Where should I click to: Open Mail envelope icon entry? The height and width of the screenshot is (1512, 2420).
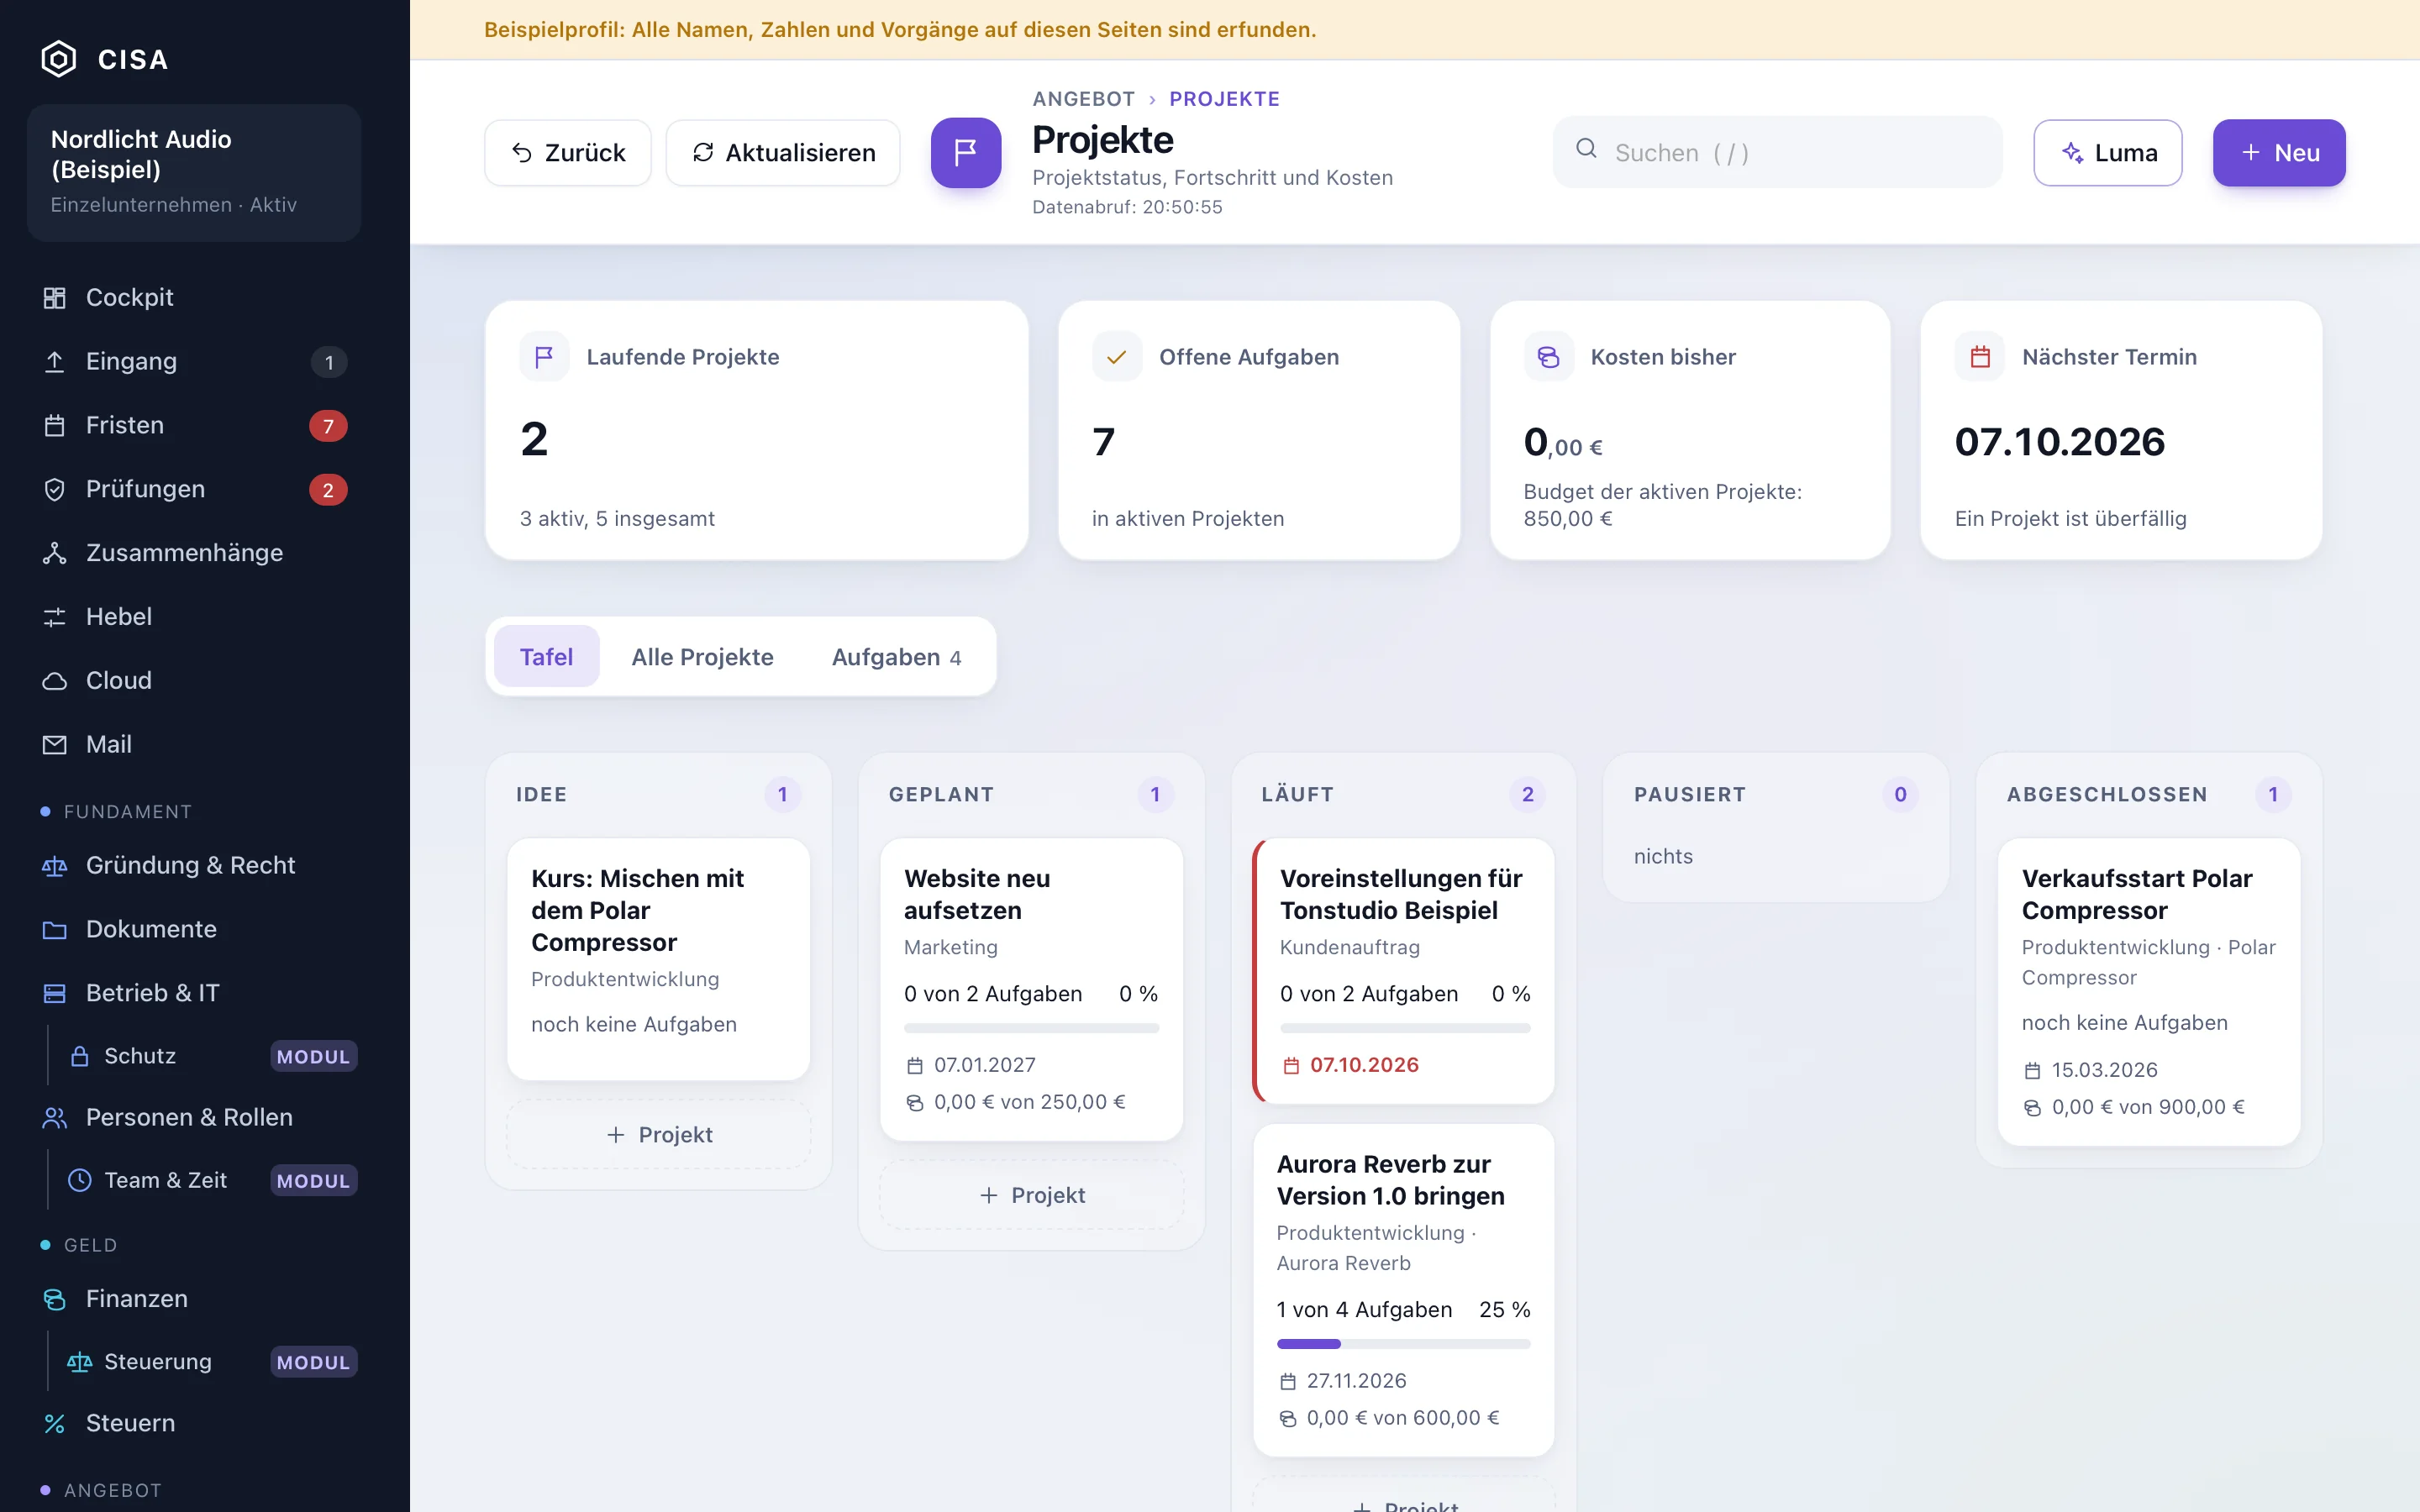[x=55, y=745]
